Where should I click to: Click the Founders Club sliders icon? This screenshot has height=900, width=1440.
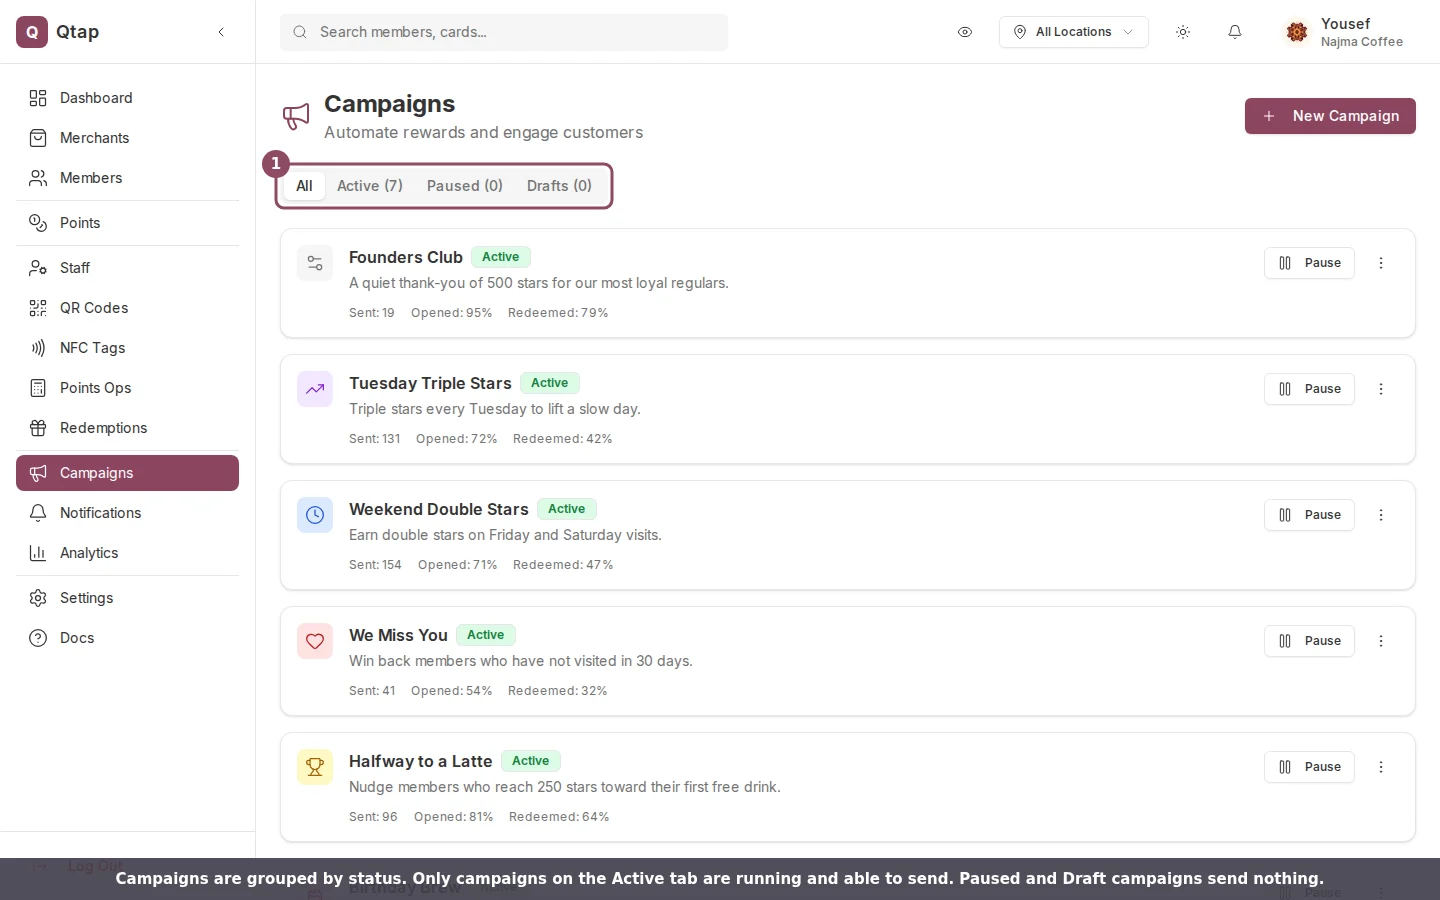(315, 264)
